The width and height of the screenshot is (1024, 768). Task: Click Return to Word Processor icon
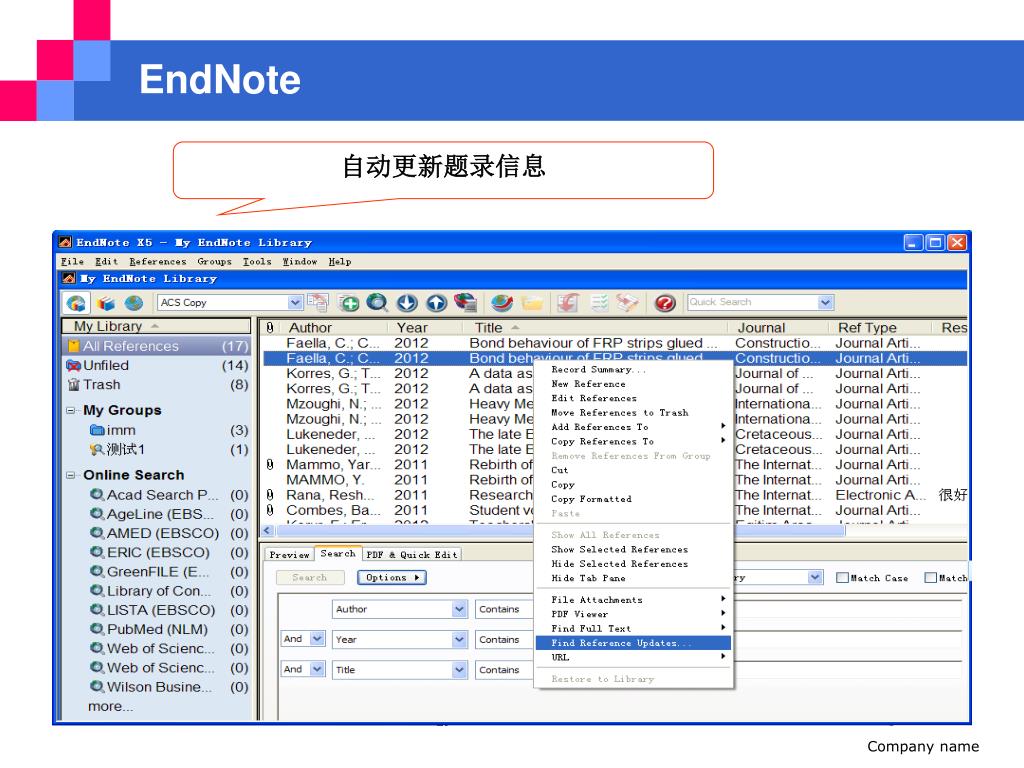pos(627,303)
